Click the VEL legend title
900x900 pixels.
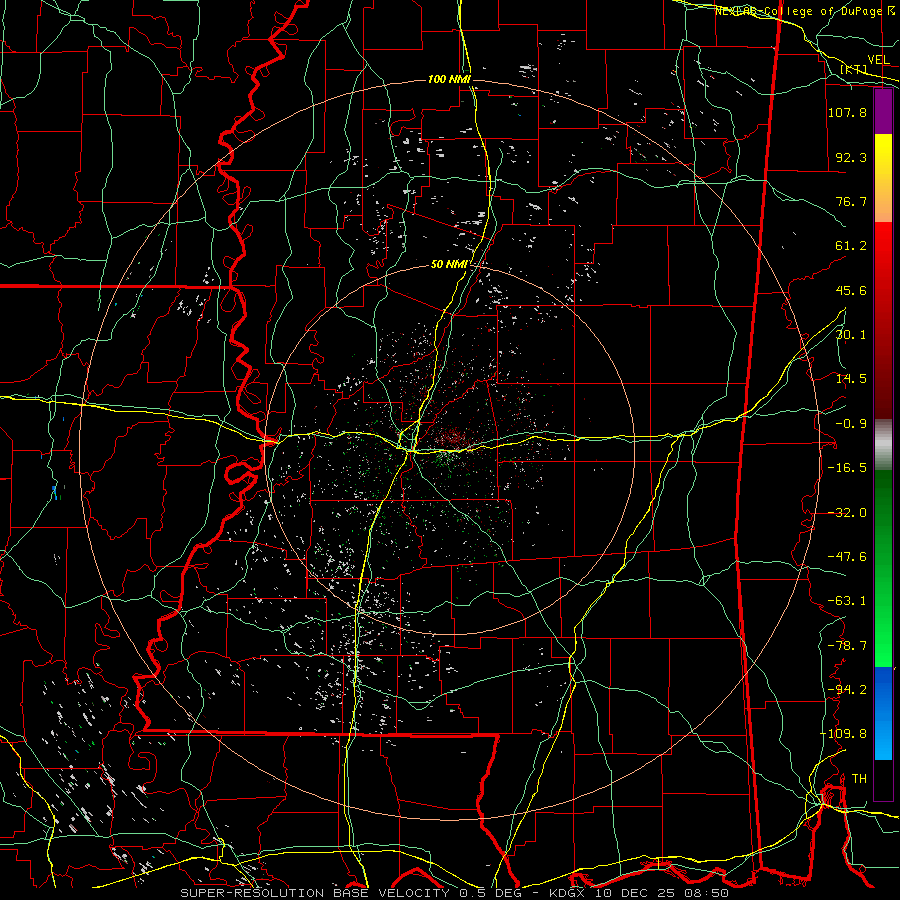click(879, 60)
